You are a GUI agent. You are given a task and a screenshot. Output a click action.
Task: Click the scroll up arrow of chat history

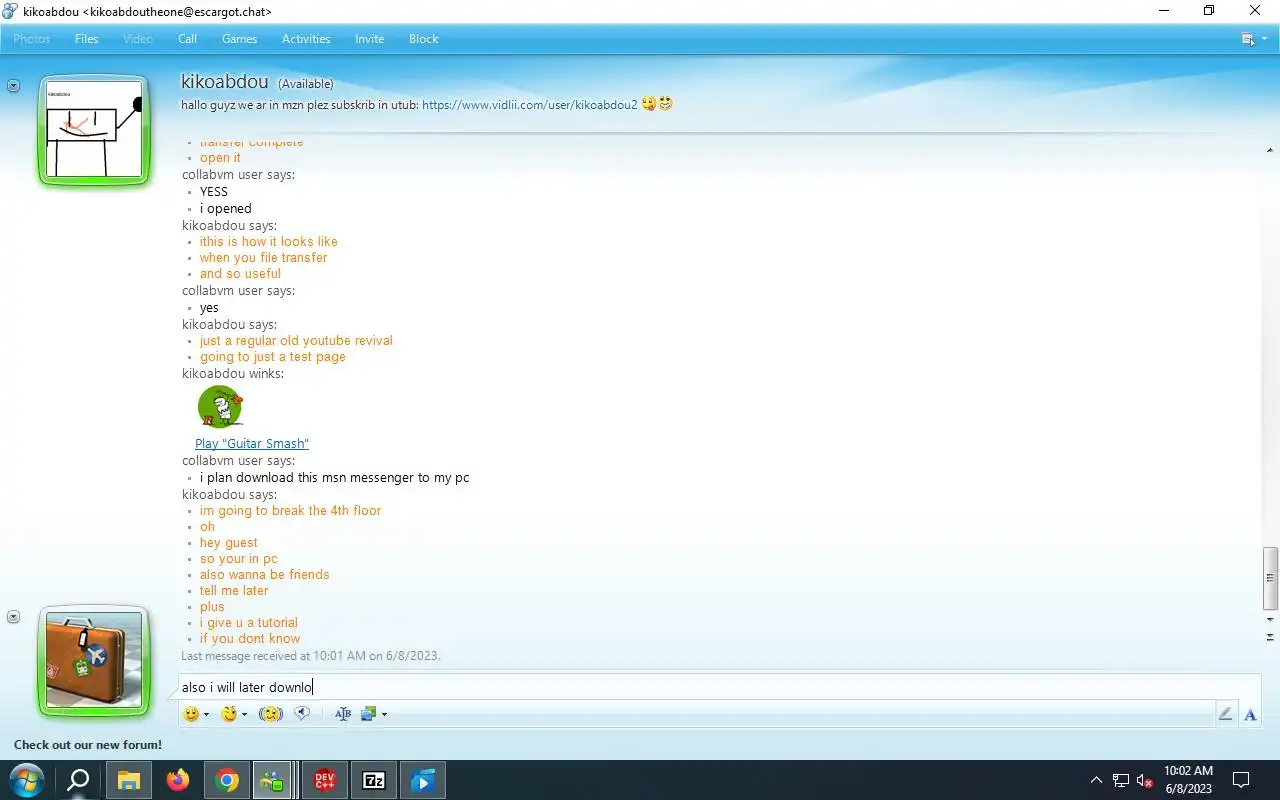[1270, 150]
